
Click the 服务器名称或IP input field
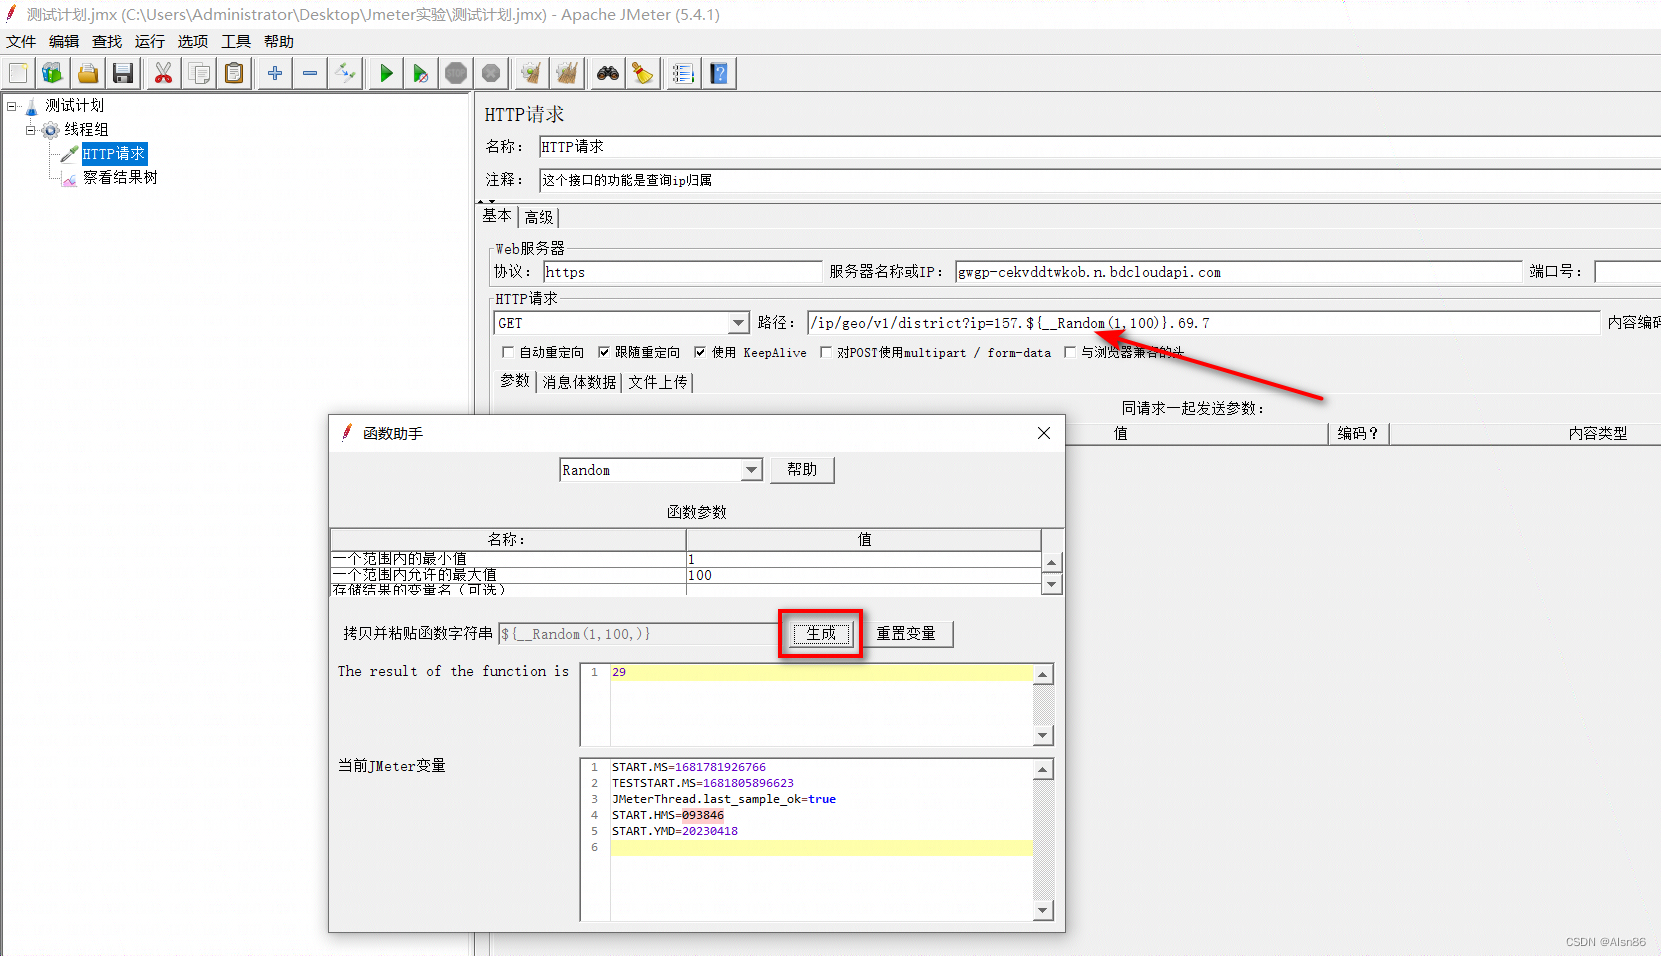pos(1238,272)
